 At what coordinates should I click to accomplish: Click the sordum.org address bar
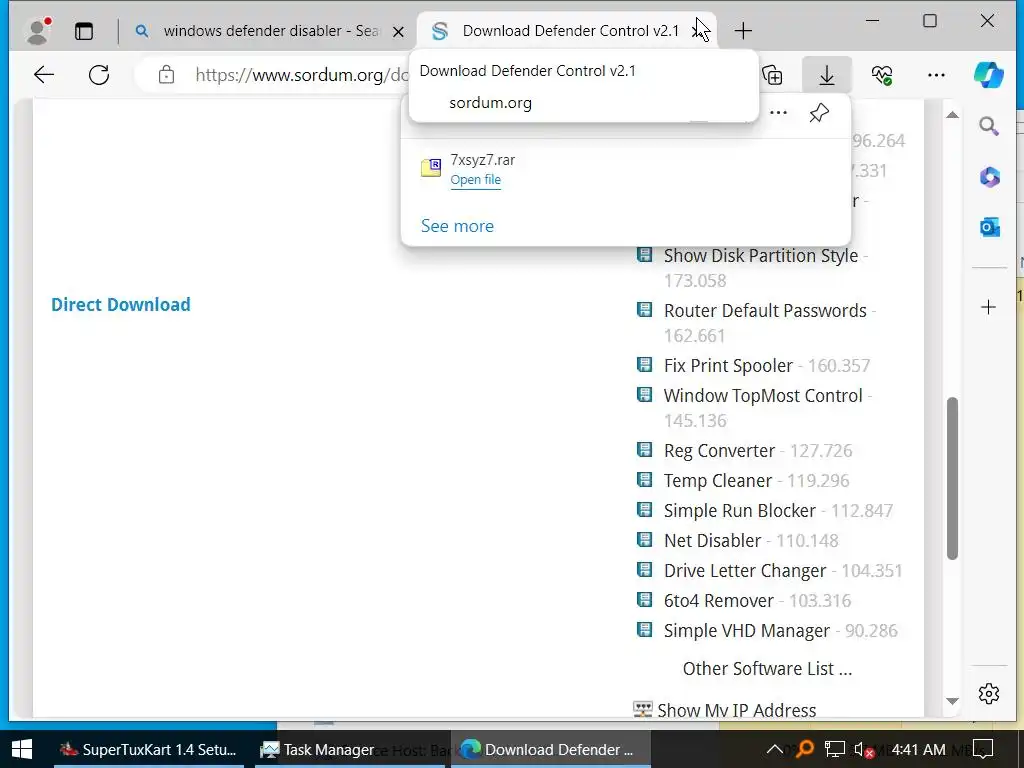pyautogui.click(x=302, y=75)
